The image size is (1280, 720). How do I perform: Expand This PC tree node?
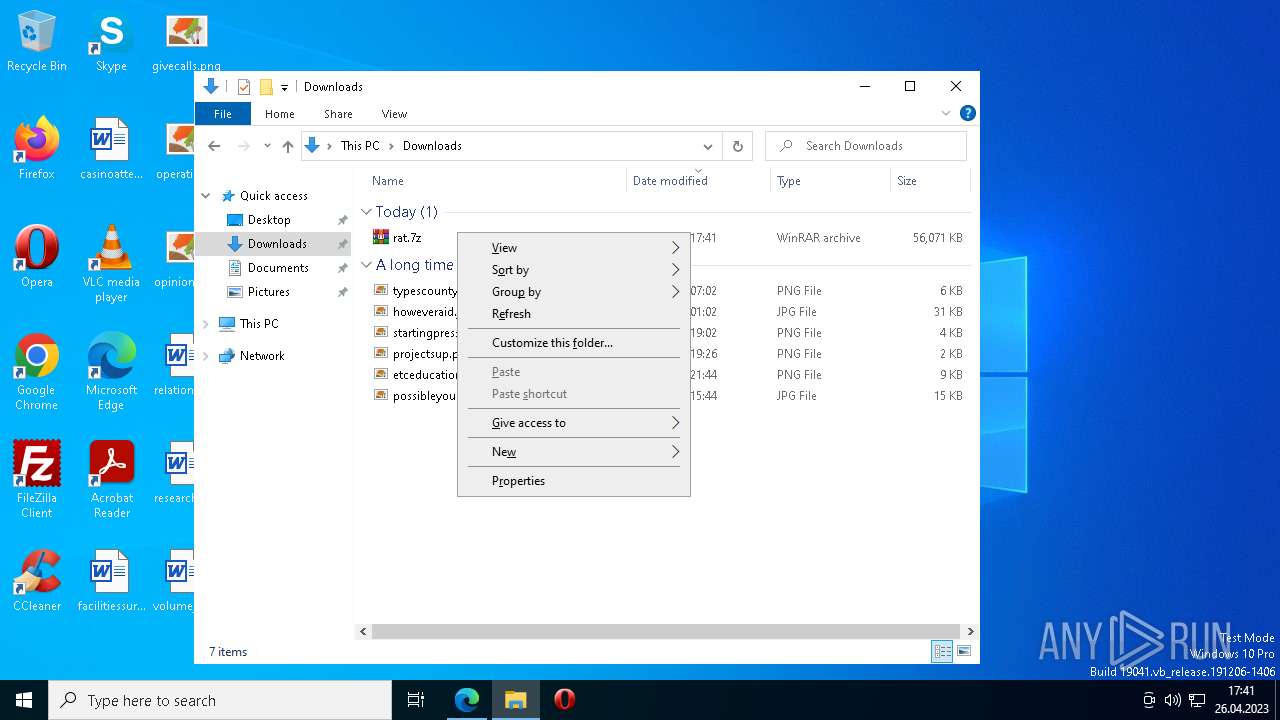[x=206, y=324]
